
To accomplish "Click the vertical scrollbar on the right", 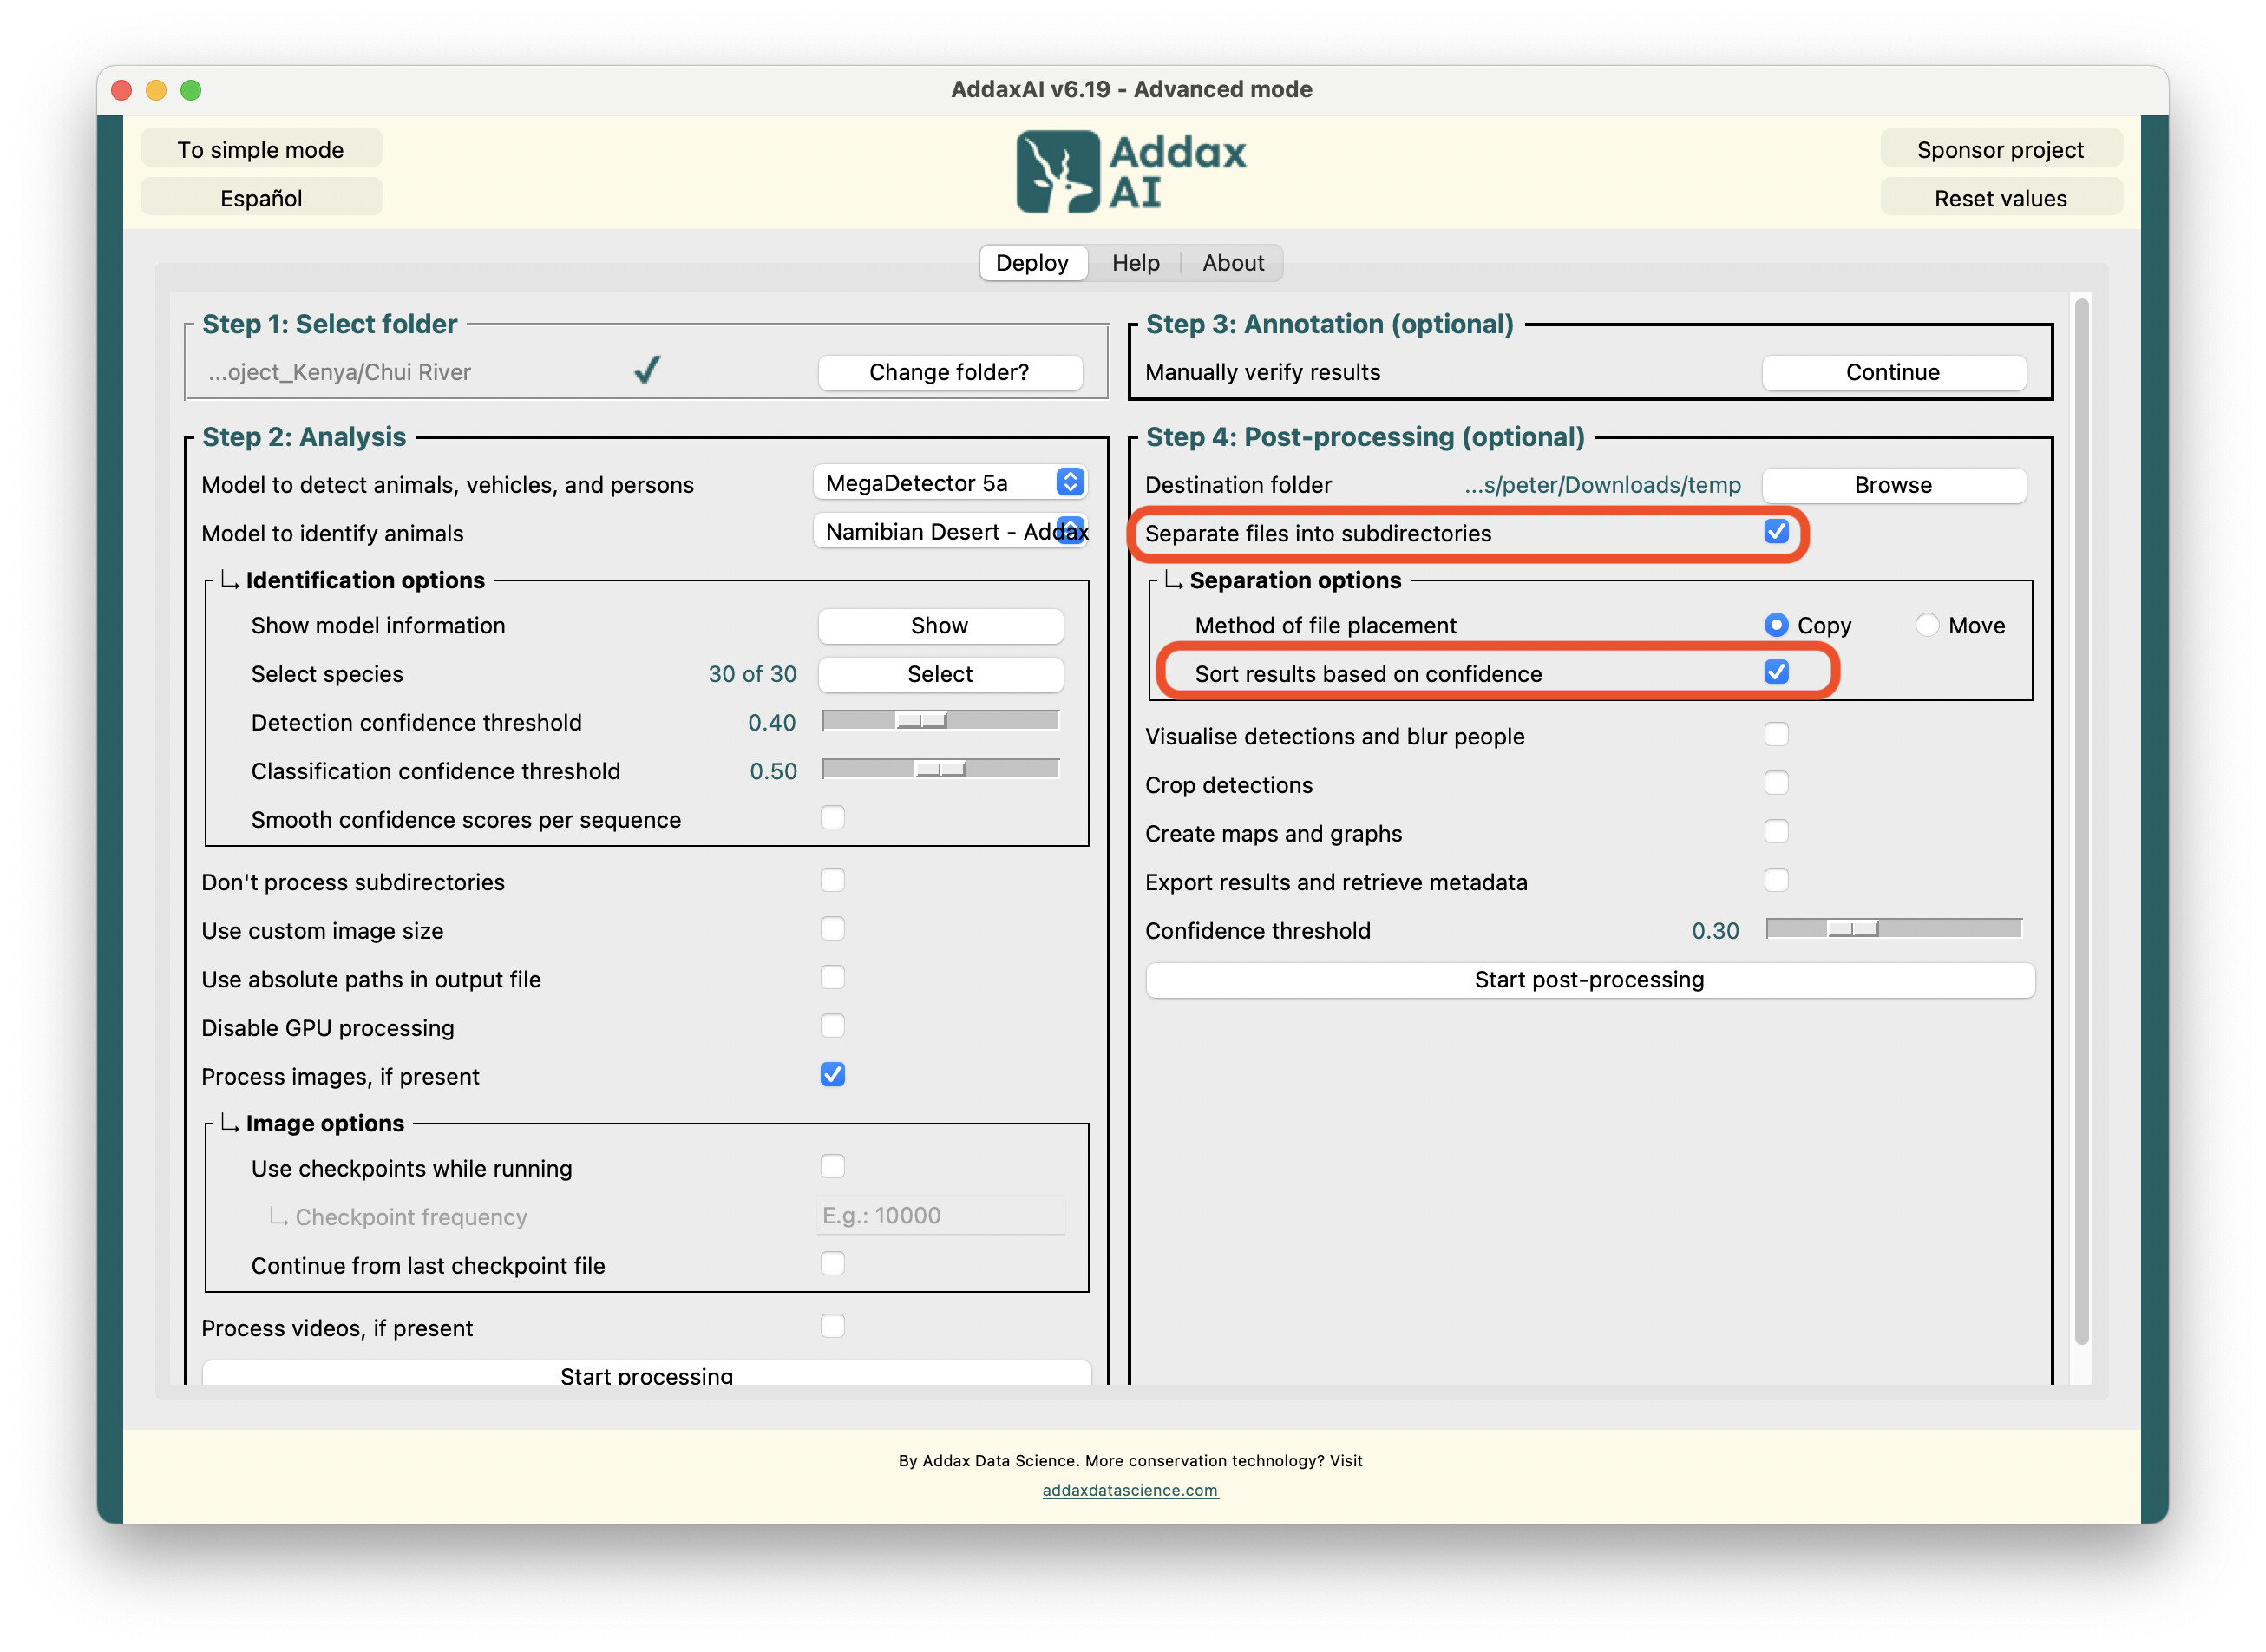I will pos(2081,820).
